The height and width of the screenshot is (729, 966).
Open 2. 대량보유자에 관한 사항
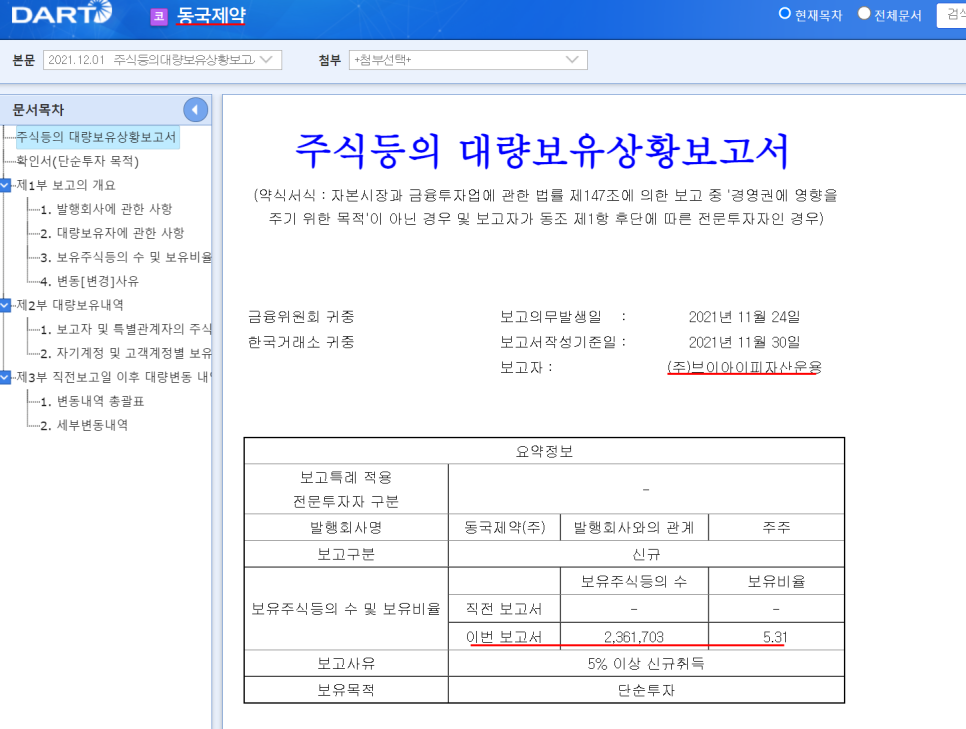[112, 233]
